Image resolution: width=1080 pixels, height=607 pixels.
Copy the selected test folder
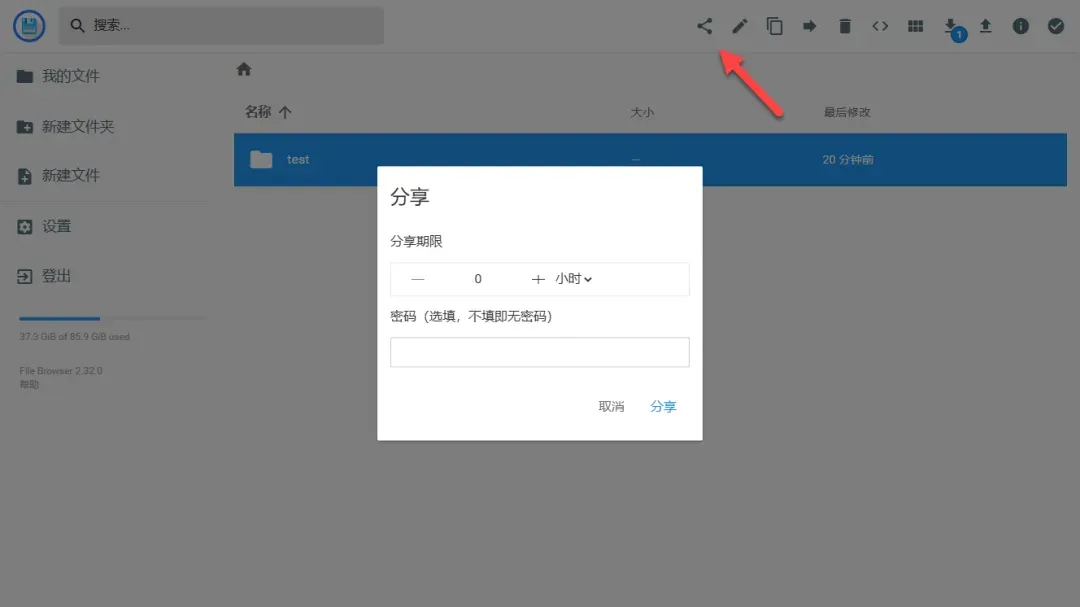pyautogui.click(x=774, y=26)
